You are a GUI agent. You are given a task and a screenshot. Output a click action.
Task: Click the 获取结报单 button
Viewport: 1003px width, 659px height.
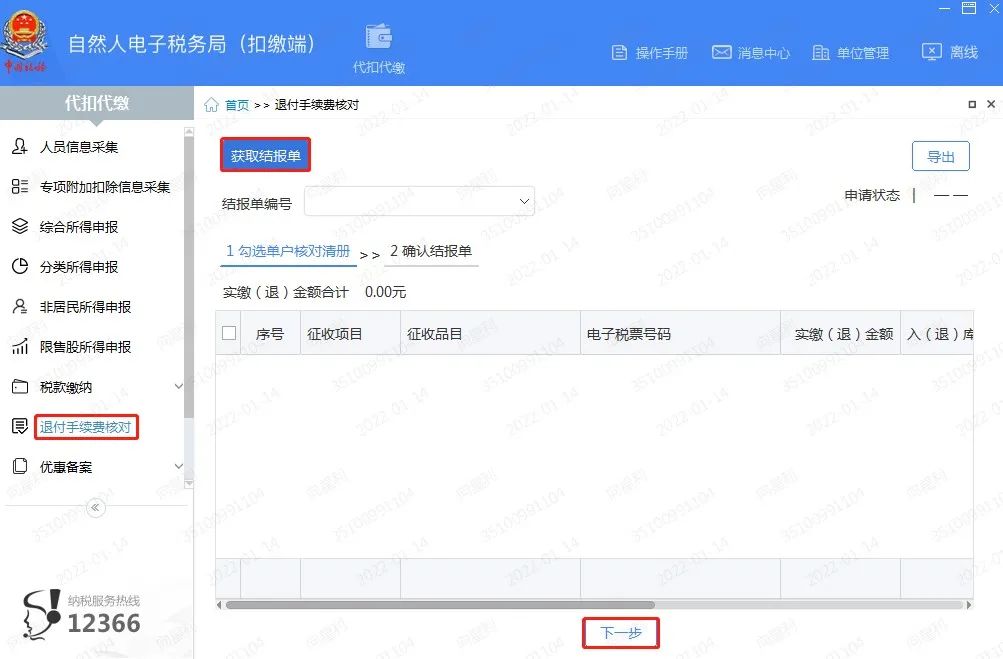(x=264, y=154)
